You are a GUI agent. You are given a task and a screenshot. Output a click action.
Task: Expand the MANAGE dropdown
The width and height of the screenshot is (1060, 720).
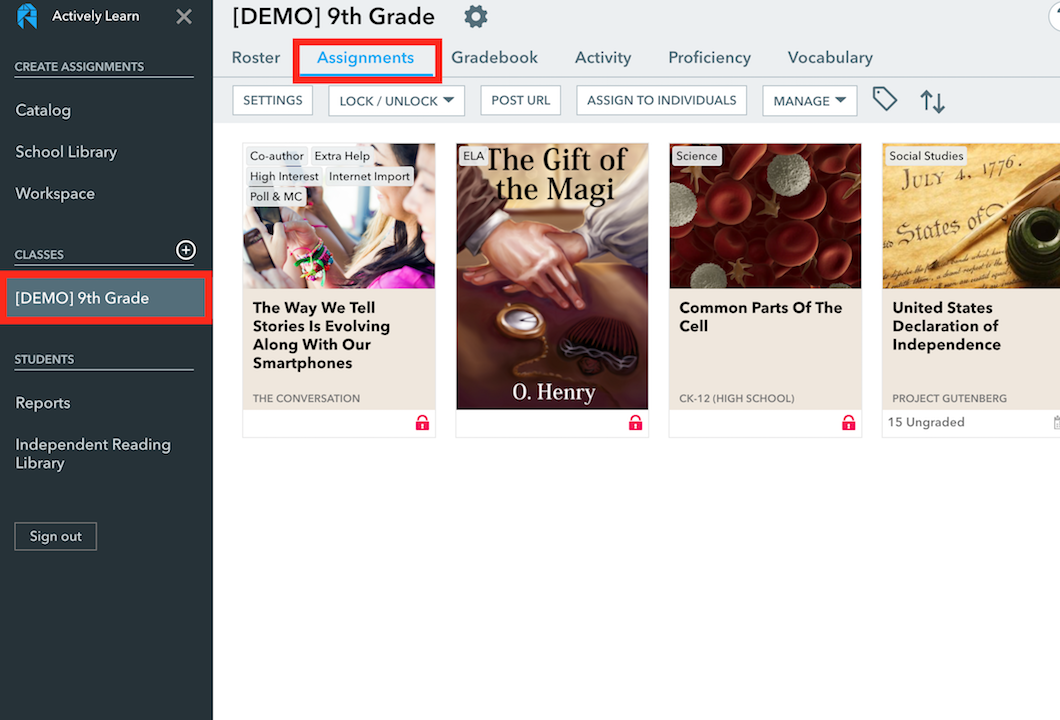point(809,101)
